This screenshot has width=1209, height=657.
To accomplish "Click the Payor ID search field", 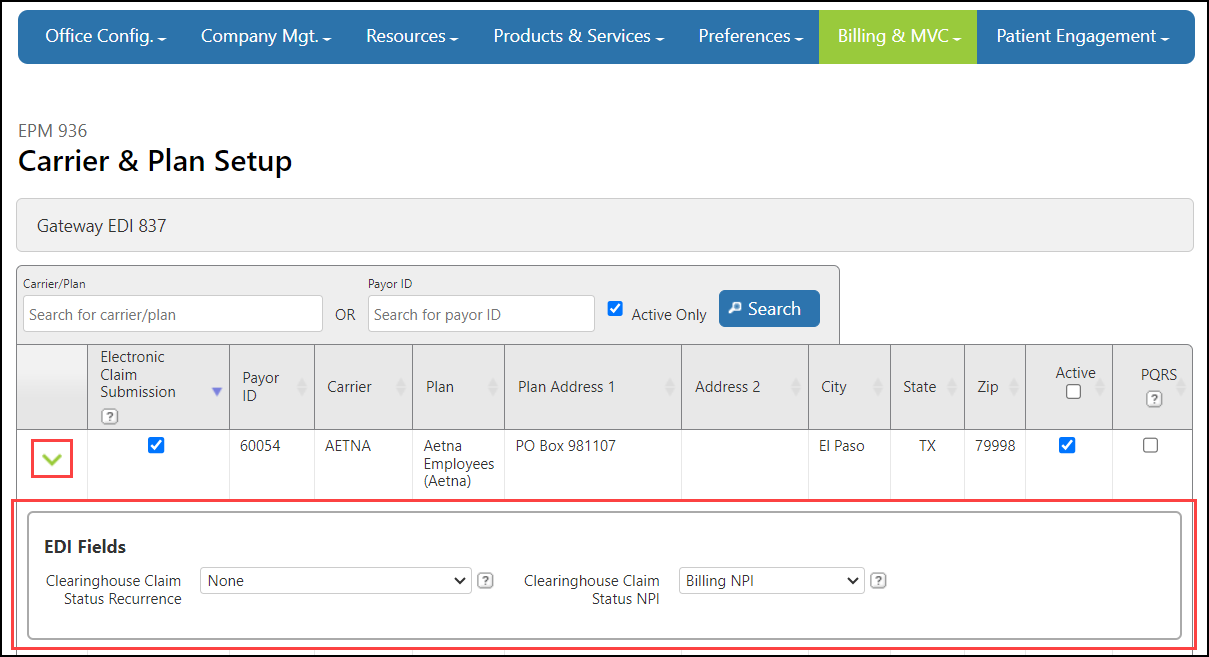I will (481, 314).
